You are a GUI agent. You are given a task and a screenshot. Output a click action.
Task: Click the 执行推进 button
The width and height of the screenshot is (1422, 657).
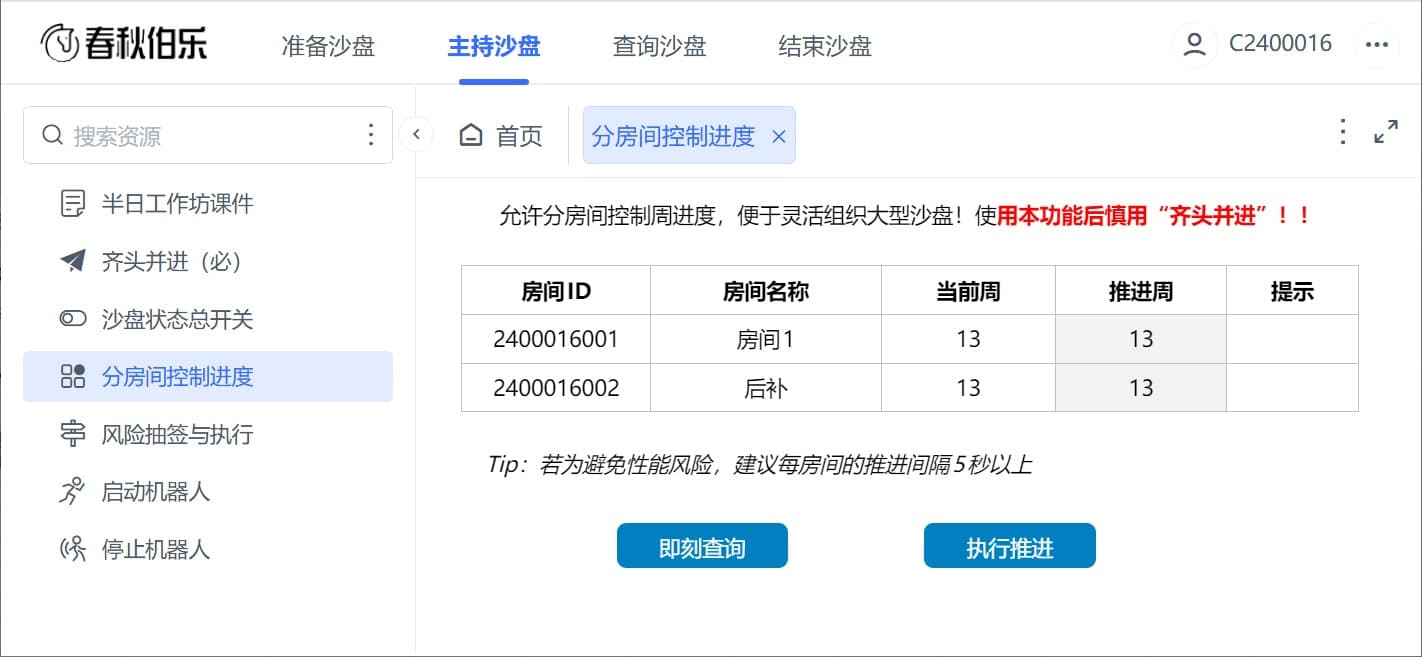coord(1010,546)
